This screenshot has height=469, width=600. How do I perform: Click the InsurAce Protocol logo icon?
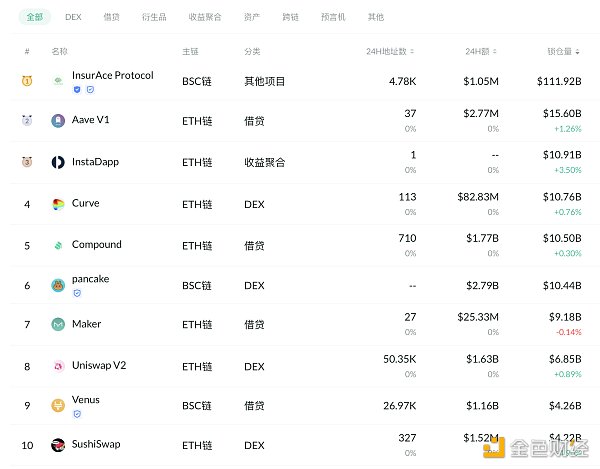click(x=58, y=80)
